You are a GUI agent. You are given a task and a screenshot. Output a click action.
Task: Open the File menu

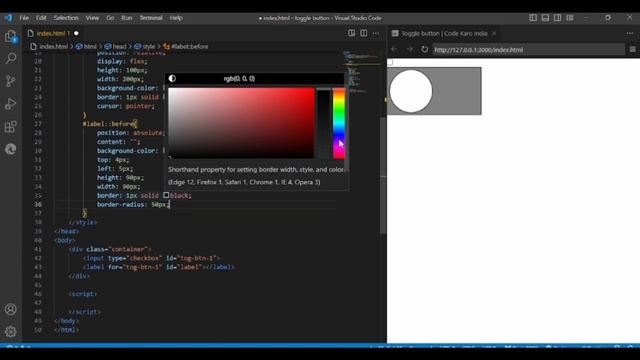(24, 18)
